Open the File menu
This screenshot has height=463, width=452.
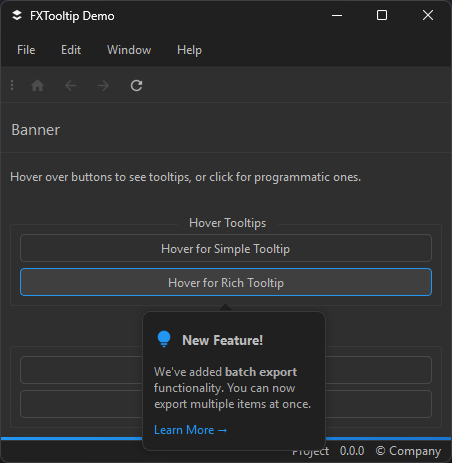coord(26,50)
